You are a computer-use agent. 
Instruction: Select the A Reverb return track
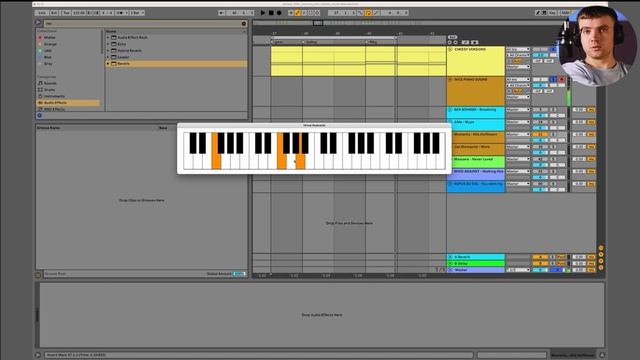[476, 257]
